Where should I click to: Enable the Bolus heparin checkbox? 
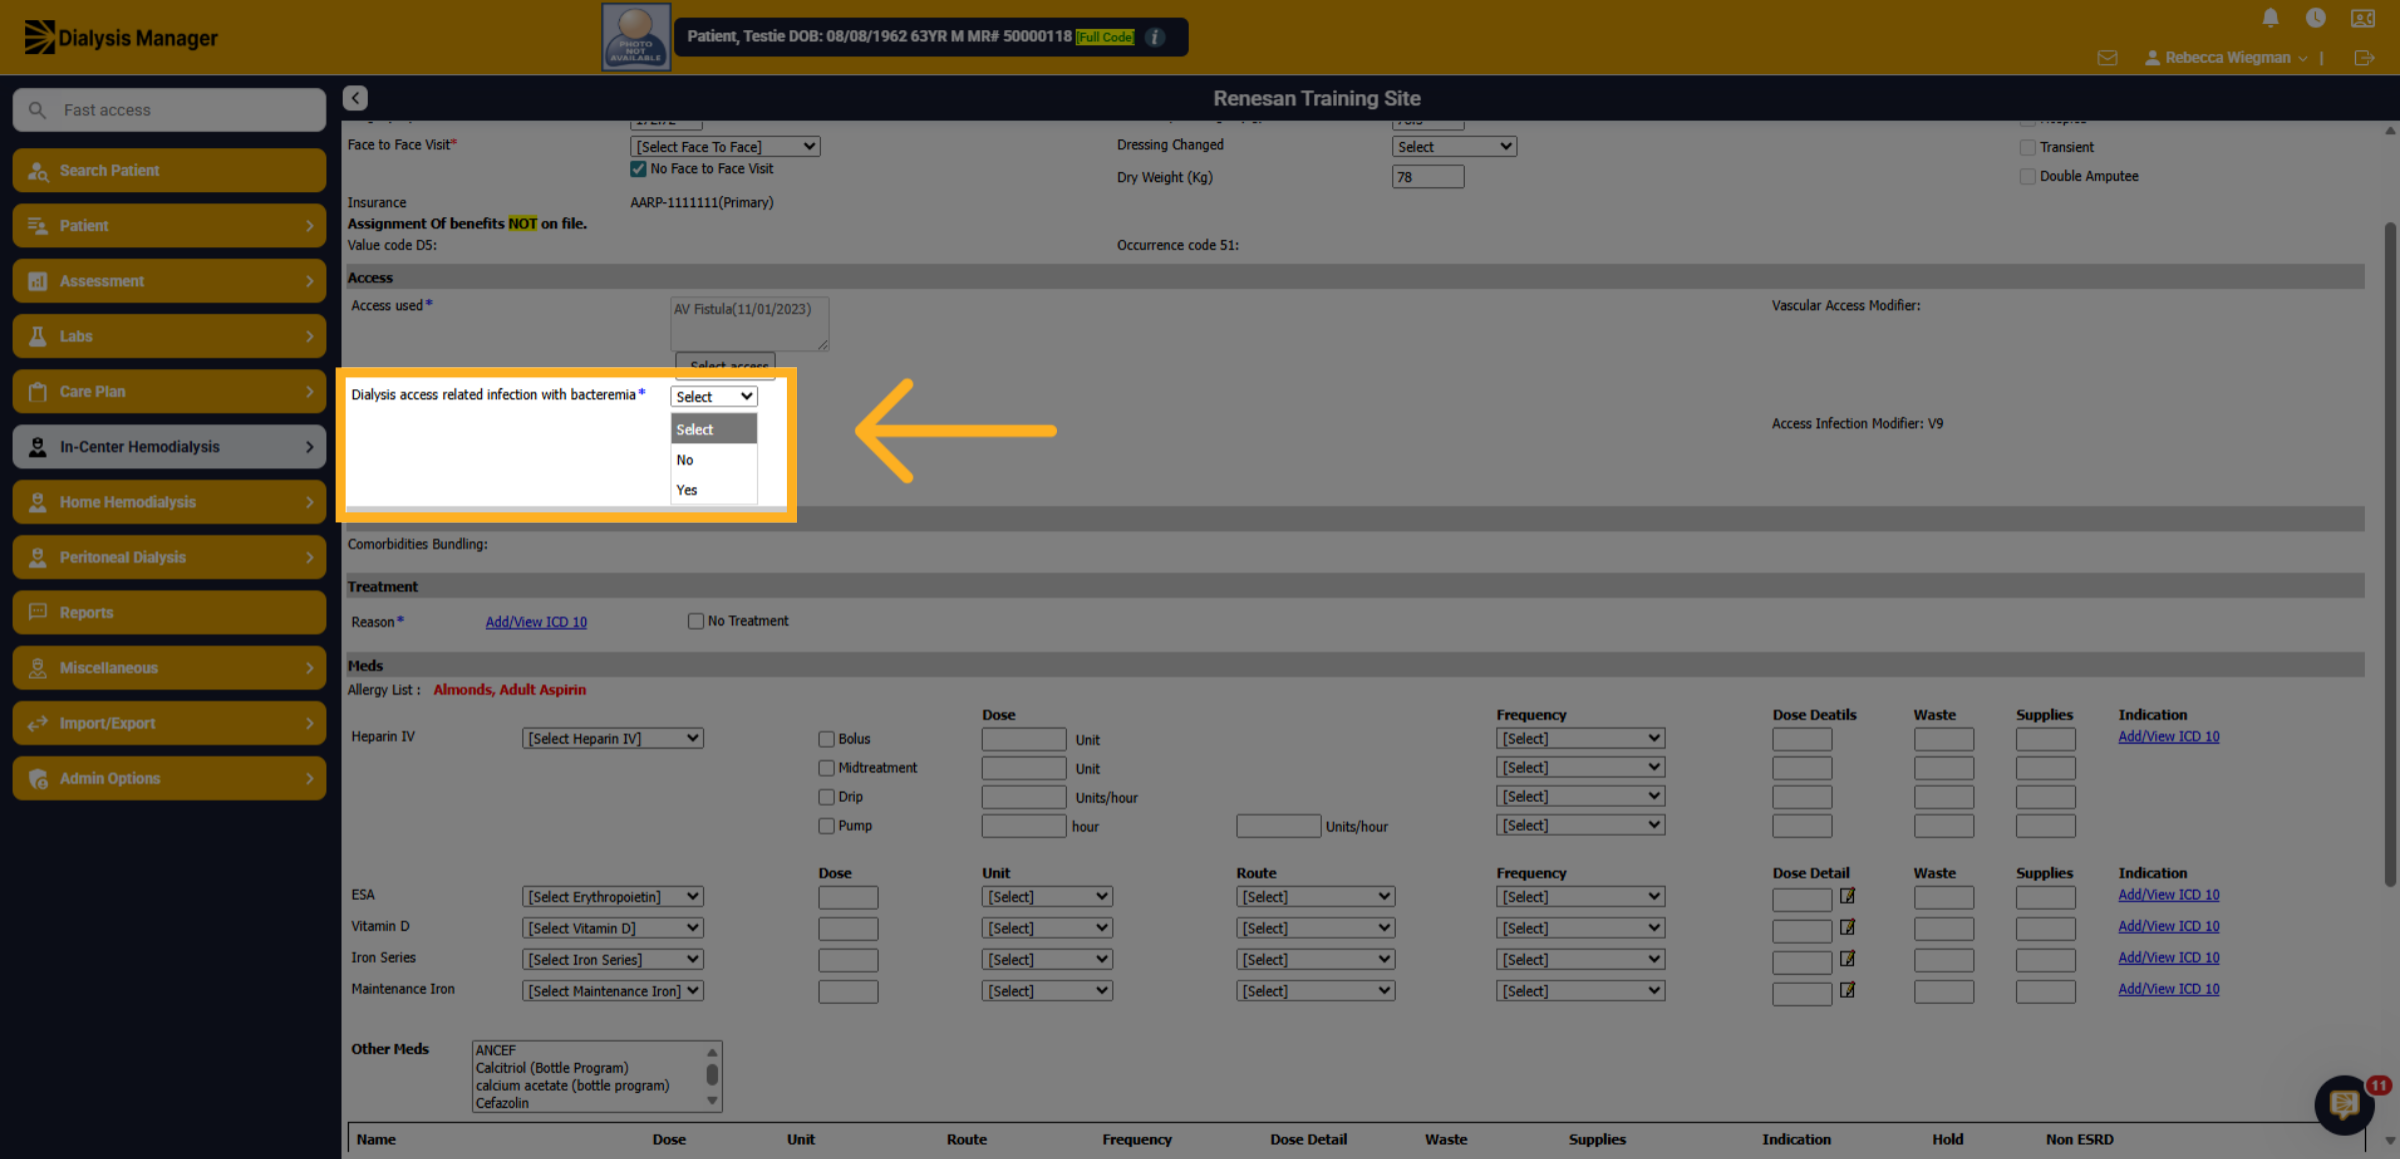click(826, 739)
